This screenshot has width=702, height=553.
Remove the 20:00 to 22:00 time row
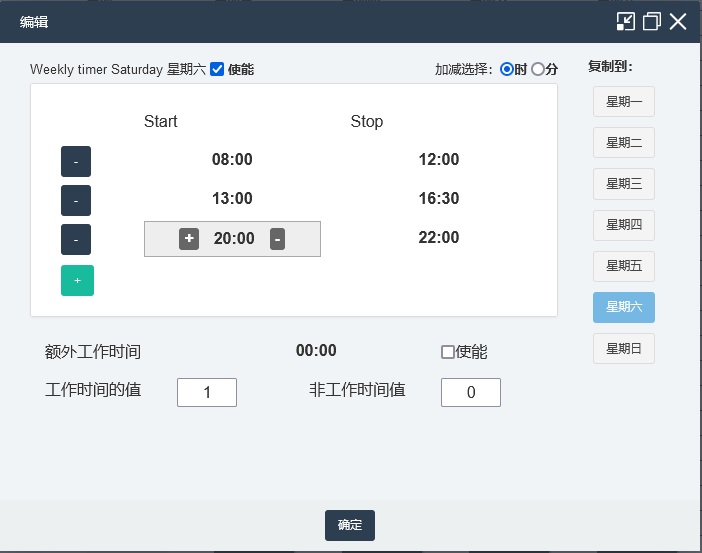[x=76, y=239]
